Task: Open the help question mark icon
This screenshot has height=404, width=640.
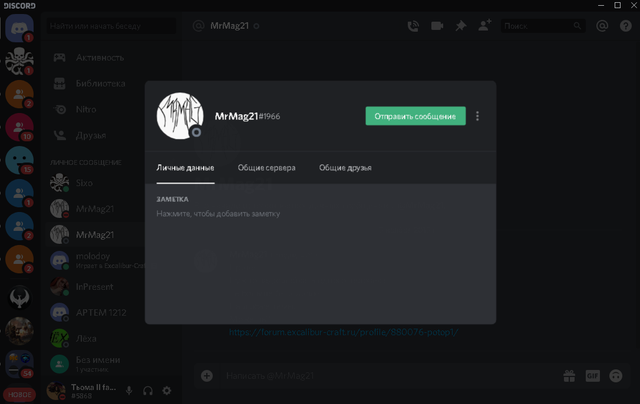Action: pyautogui.click(x=626, y=26)
